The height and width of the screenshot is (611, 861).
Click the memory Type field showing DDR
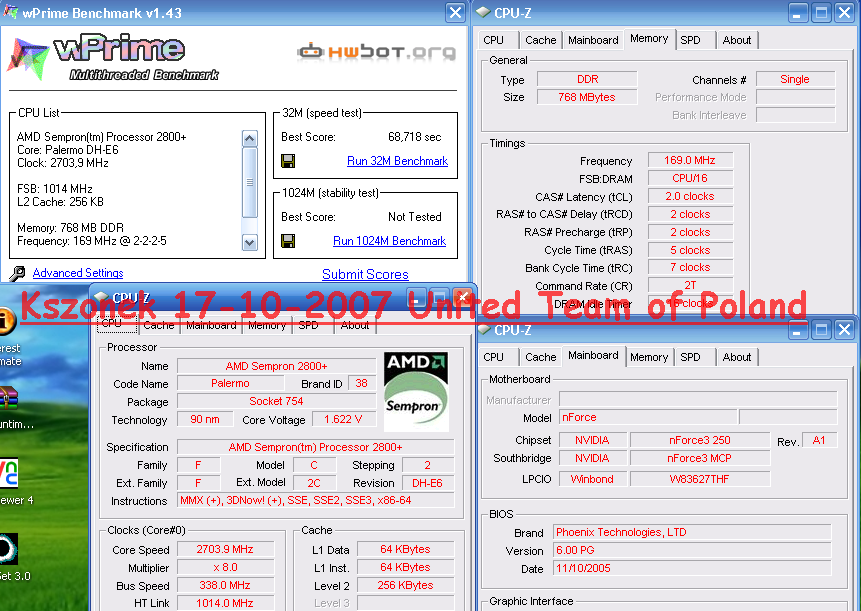tap(587, 79)
